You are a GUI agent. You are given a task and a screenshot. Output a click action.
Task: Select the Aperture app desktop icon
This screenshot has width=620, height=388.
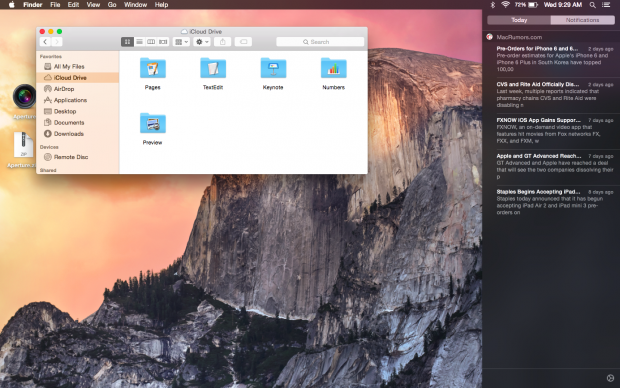pos(25,97)
